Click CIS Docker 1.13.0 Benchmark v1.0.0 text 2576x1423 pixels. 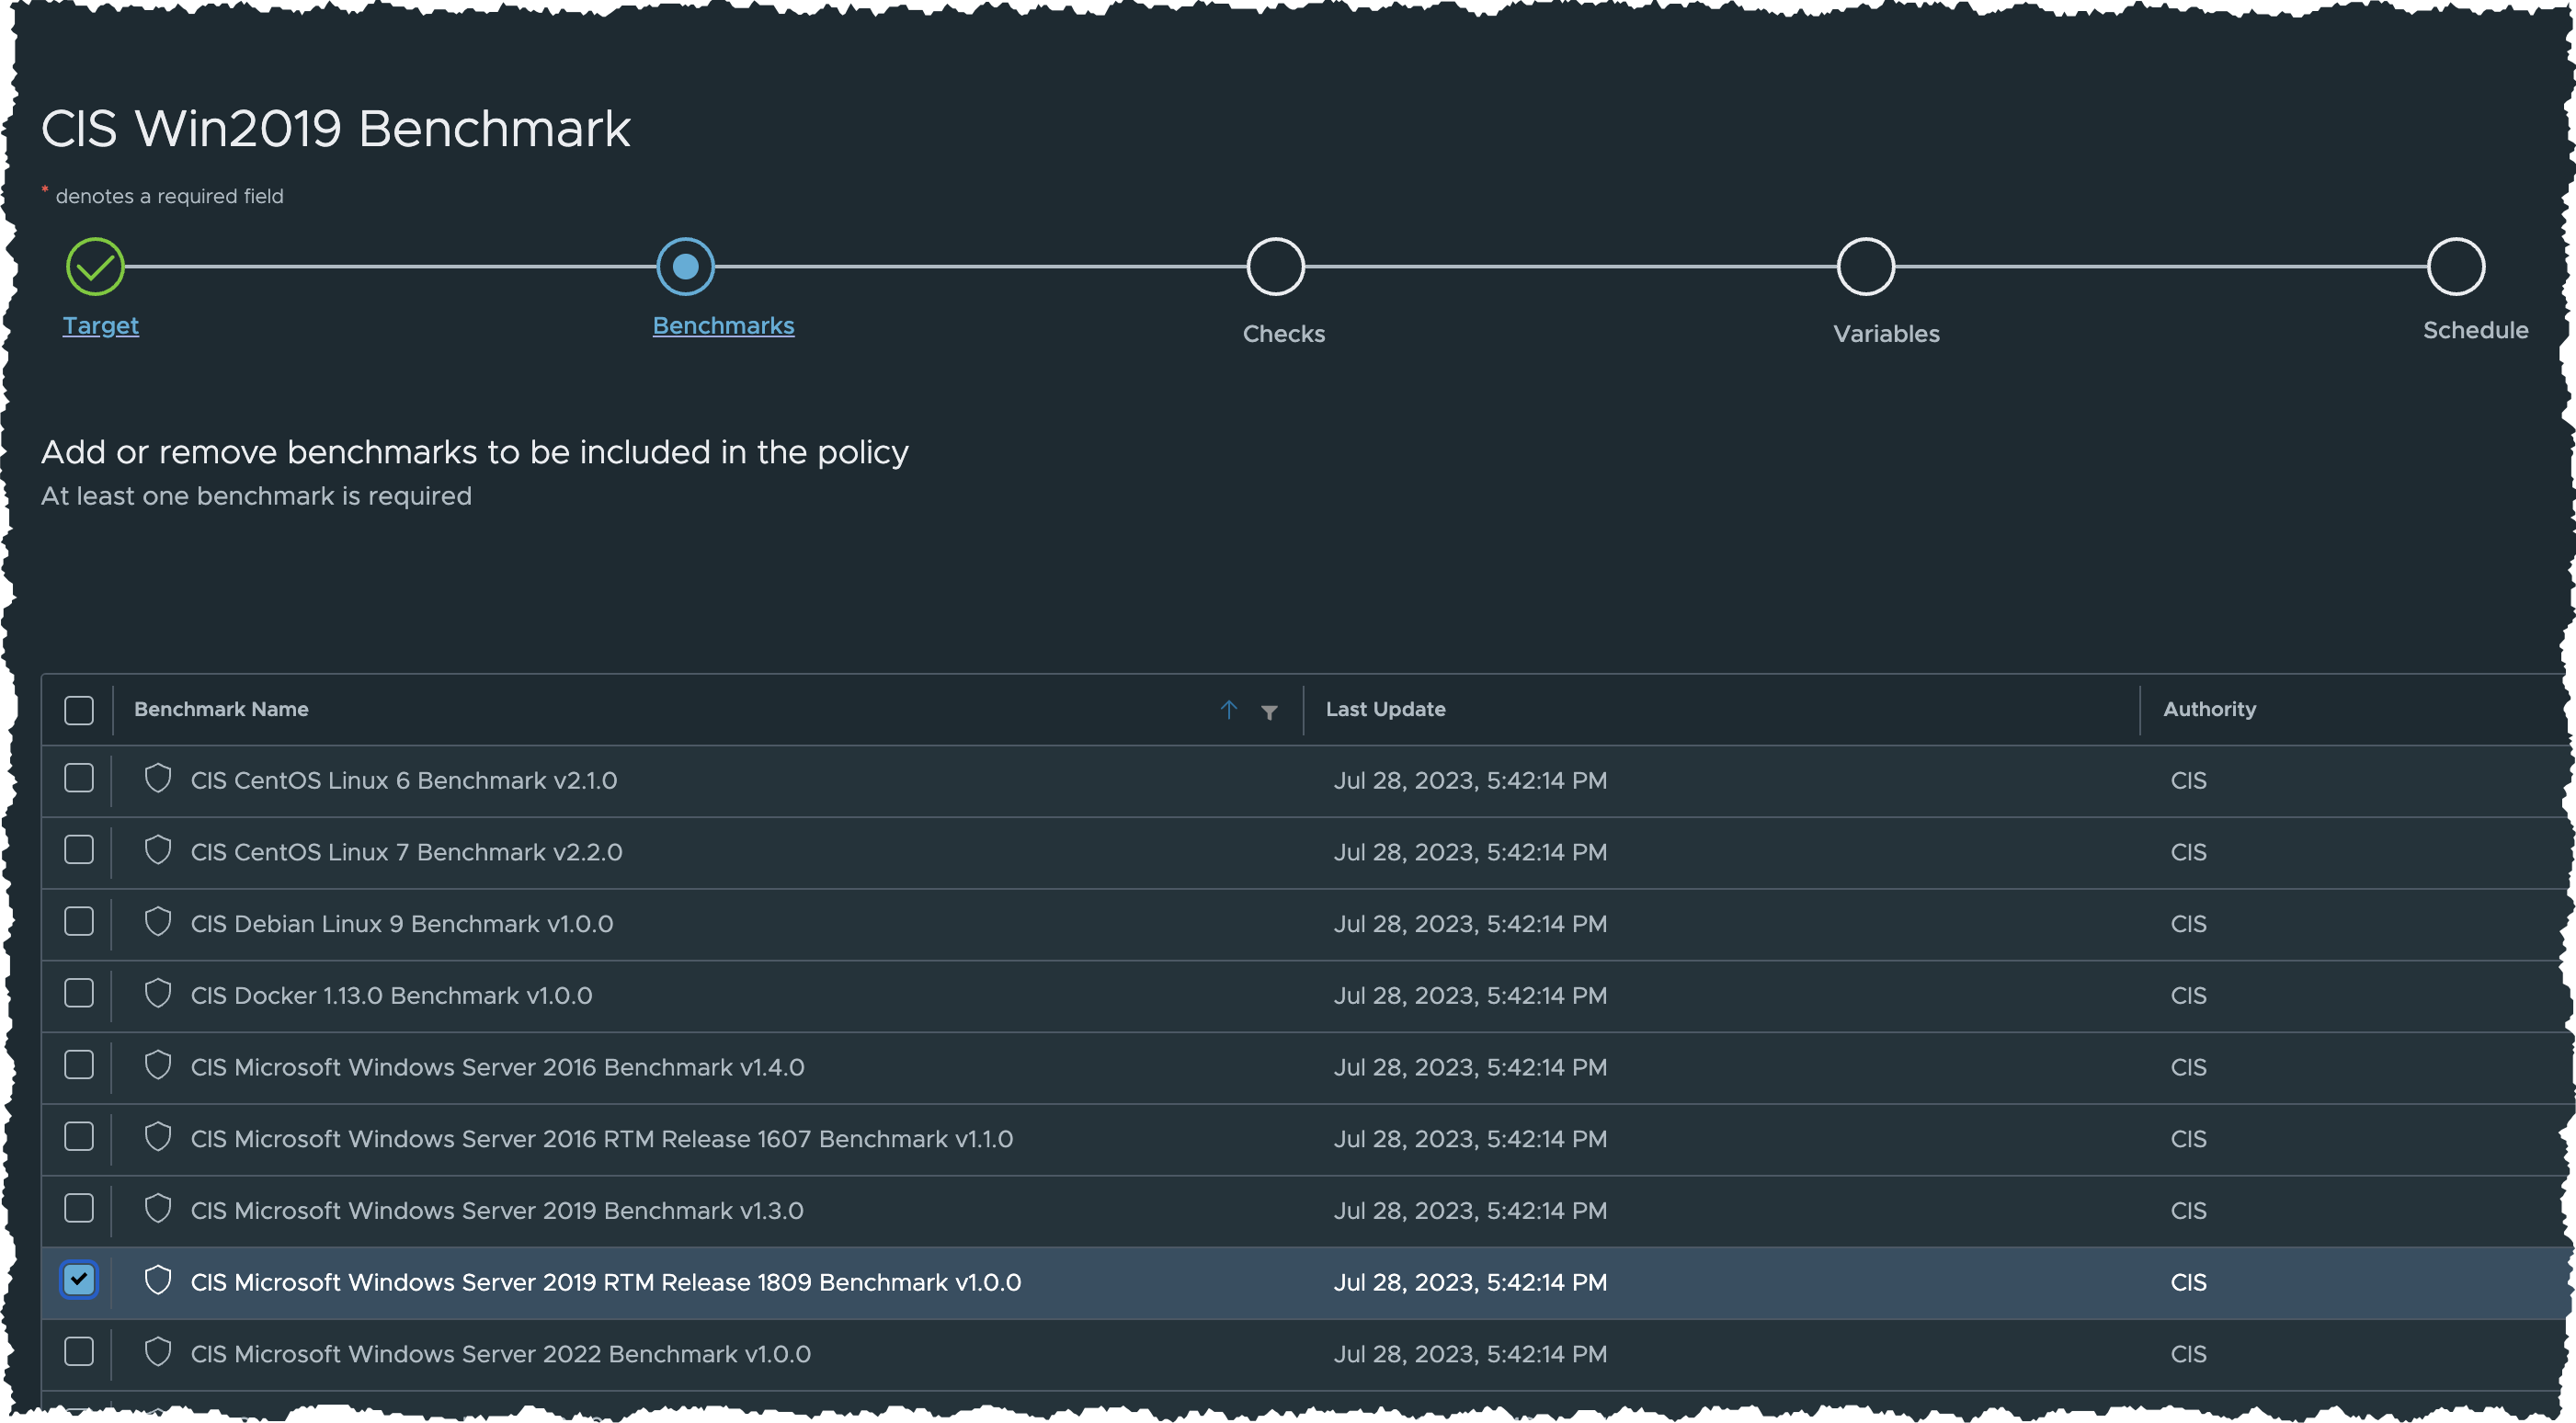pos(391,996)
